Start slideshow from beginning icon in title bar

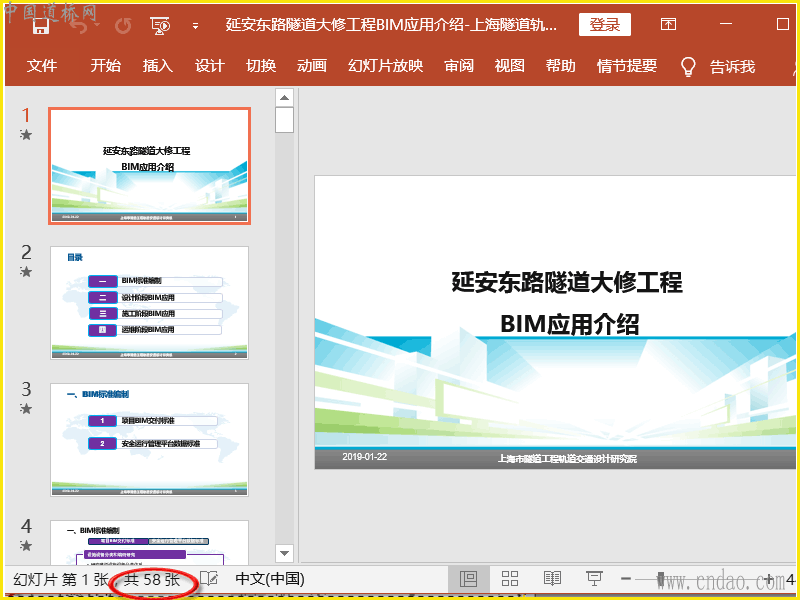[x=160, y=26]
